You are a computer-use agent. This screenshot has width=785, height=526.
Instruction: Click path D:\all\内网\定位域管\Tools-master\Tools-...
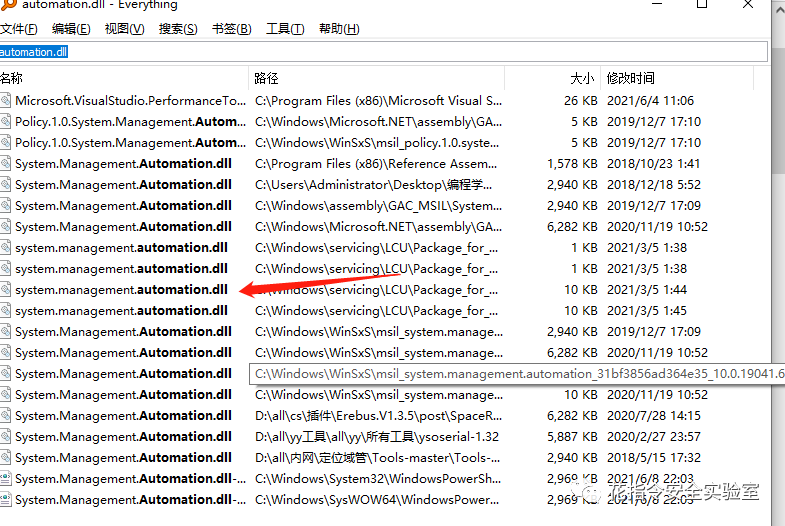(x=377, y=458)
